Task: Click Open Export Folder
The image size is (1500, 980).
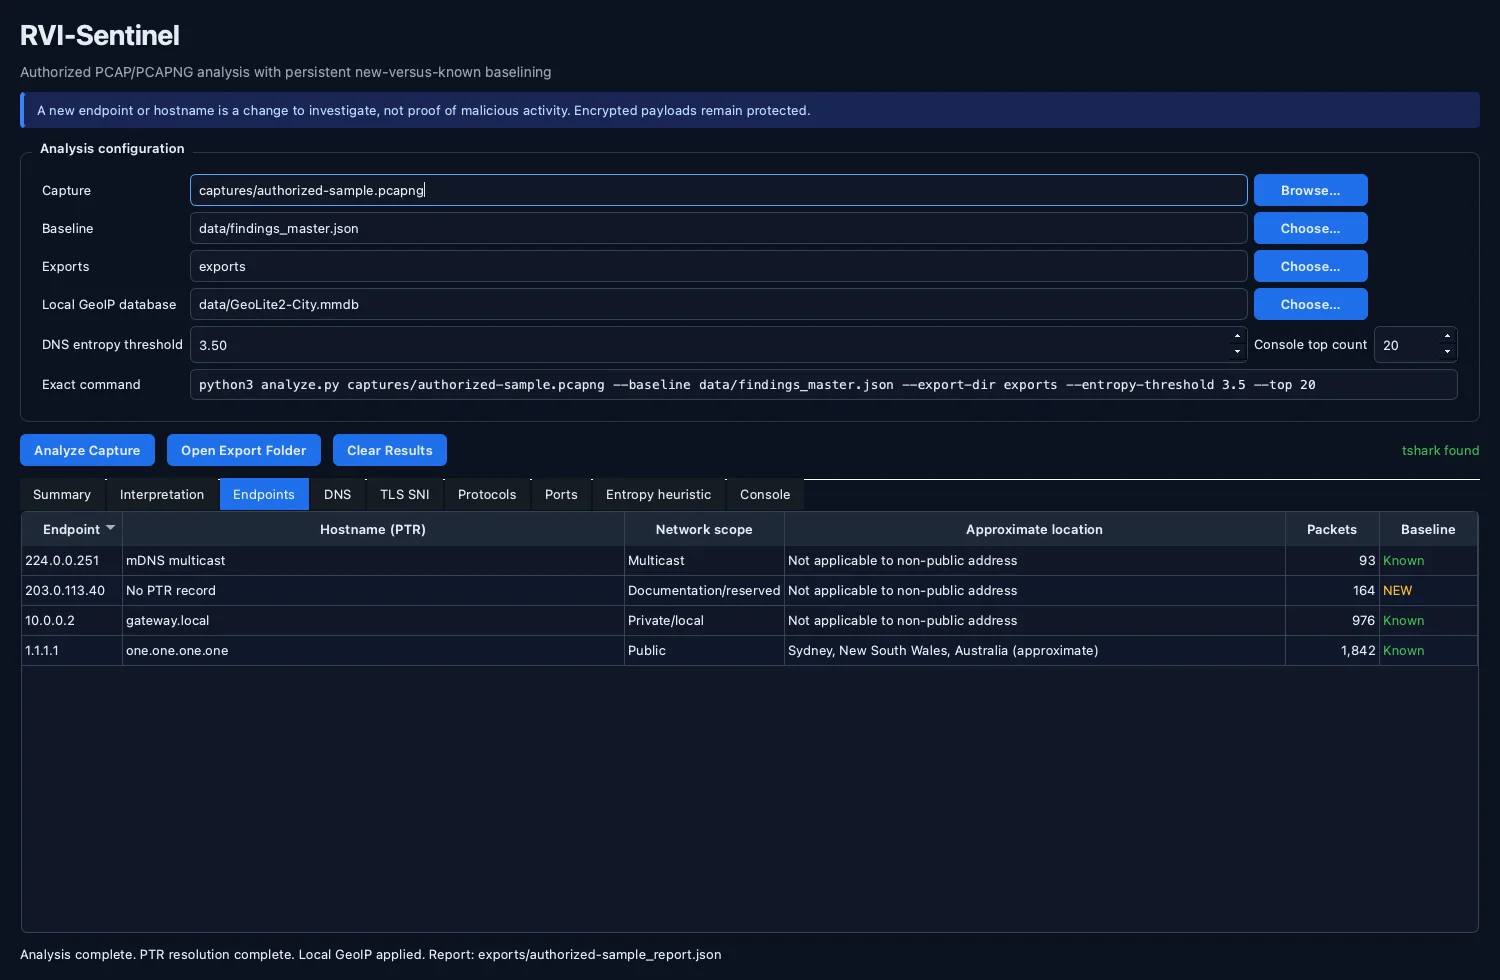Action: [x=244, y=450]
